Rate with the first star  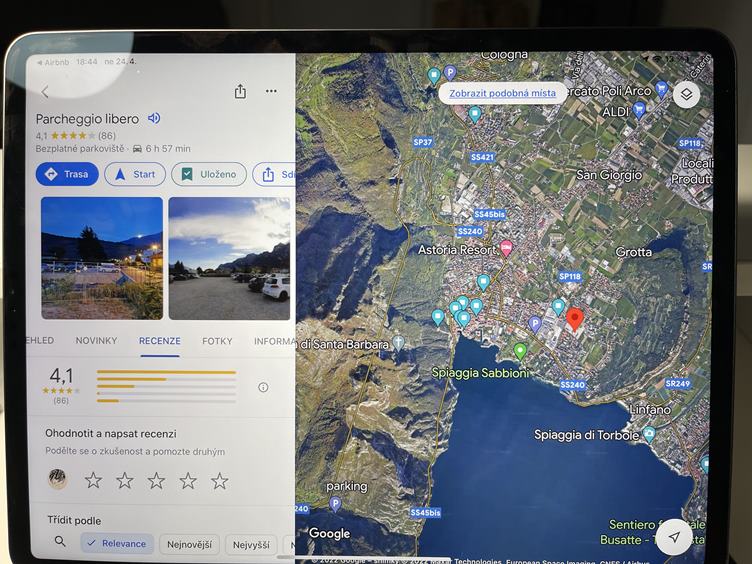93,480
